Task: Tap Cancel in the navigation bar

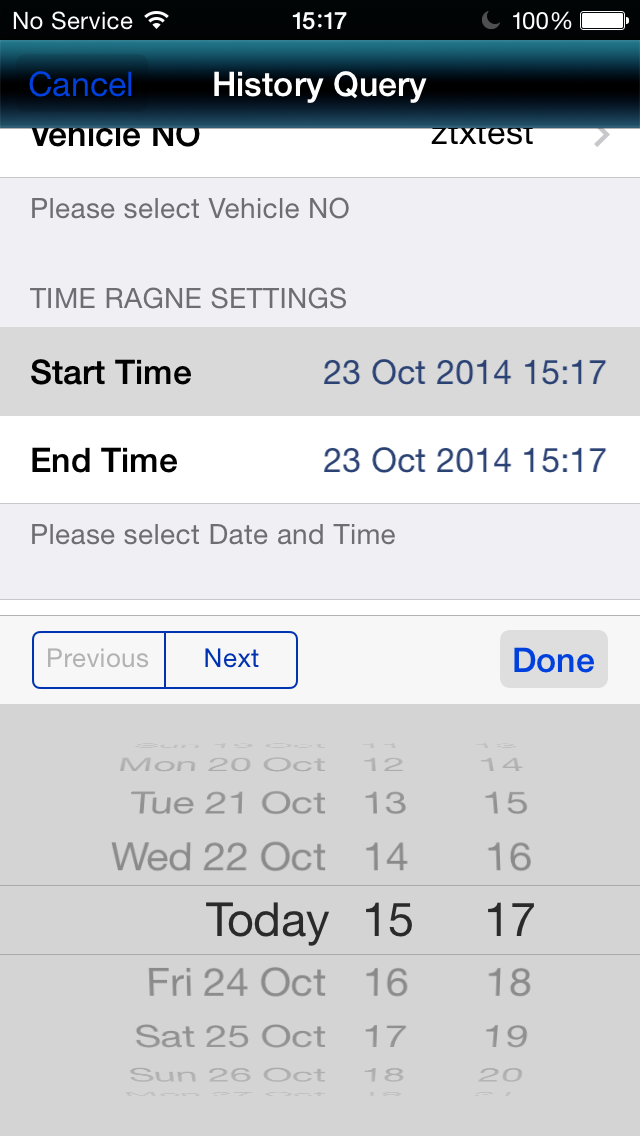Action: coord(81,85)
